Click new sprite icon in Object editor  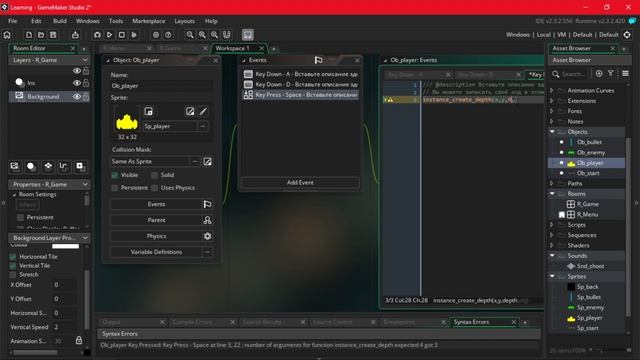[x=149, y=111]
